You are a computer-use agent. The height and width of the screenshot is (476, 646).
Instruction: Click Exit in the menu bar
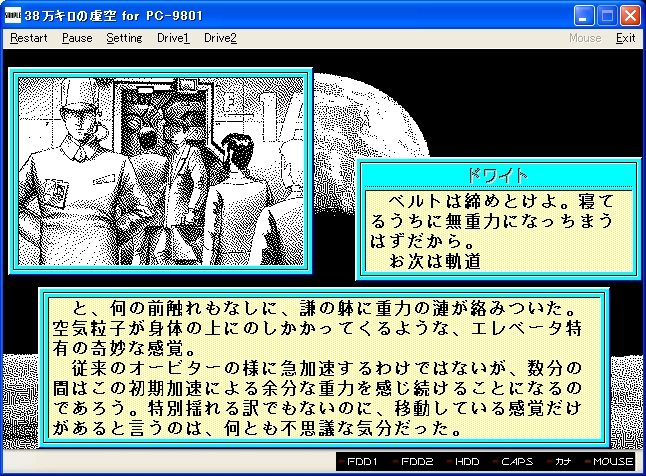[x=625, y=38]
